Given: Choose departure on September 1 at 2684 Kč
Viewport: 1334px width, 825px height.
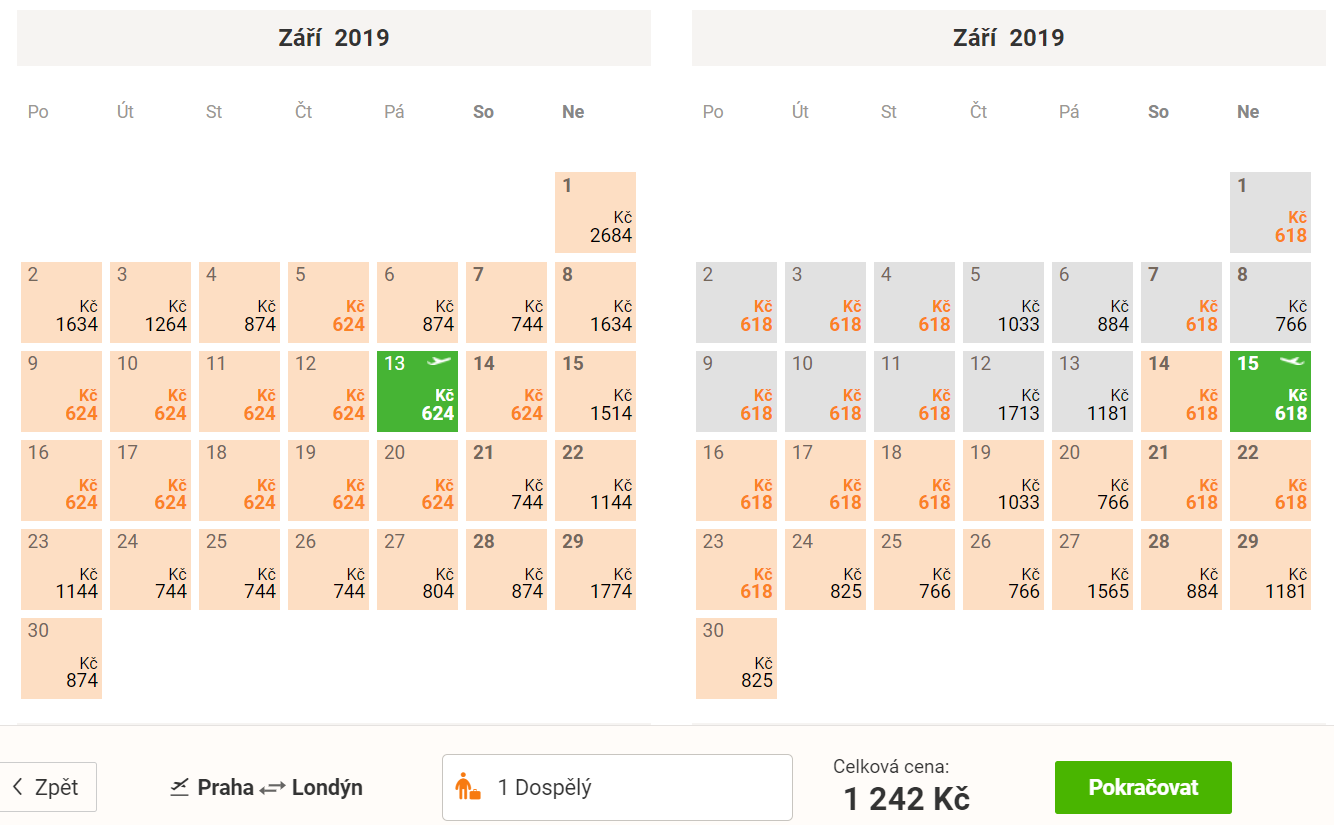Looking at the screenshot, I should click(x=596, y=213).
